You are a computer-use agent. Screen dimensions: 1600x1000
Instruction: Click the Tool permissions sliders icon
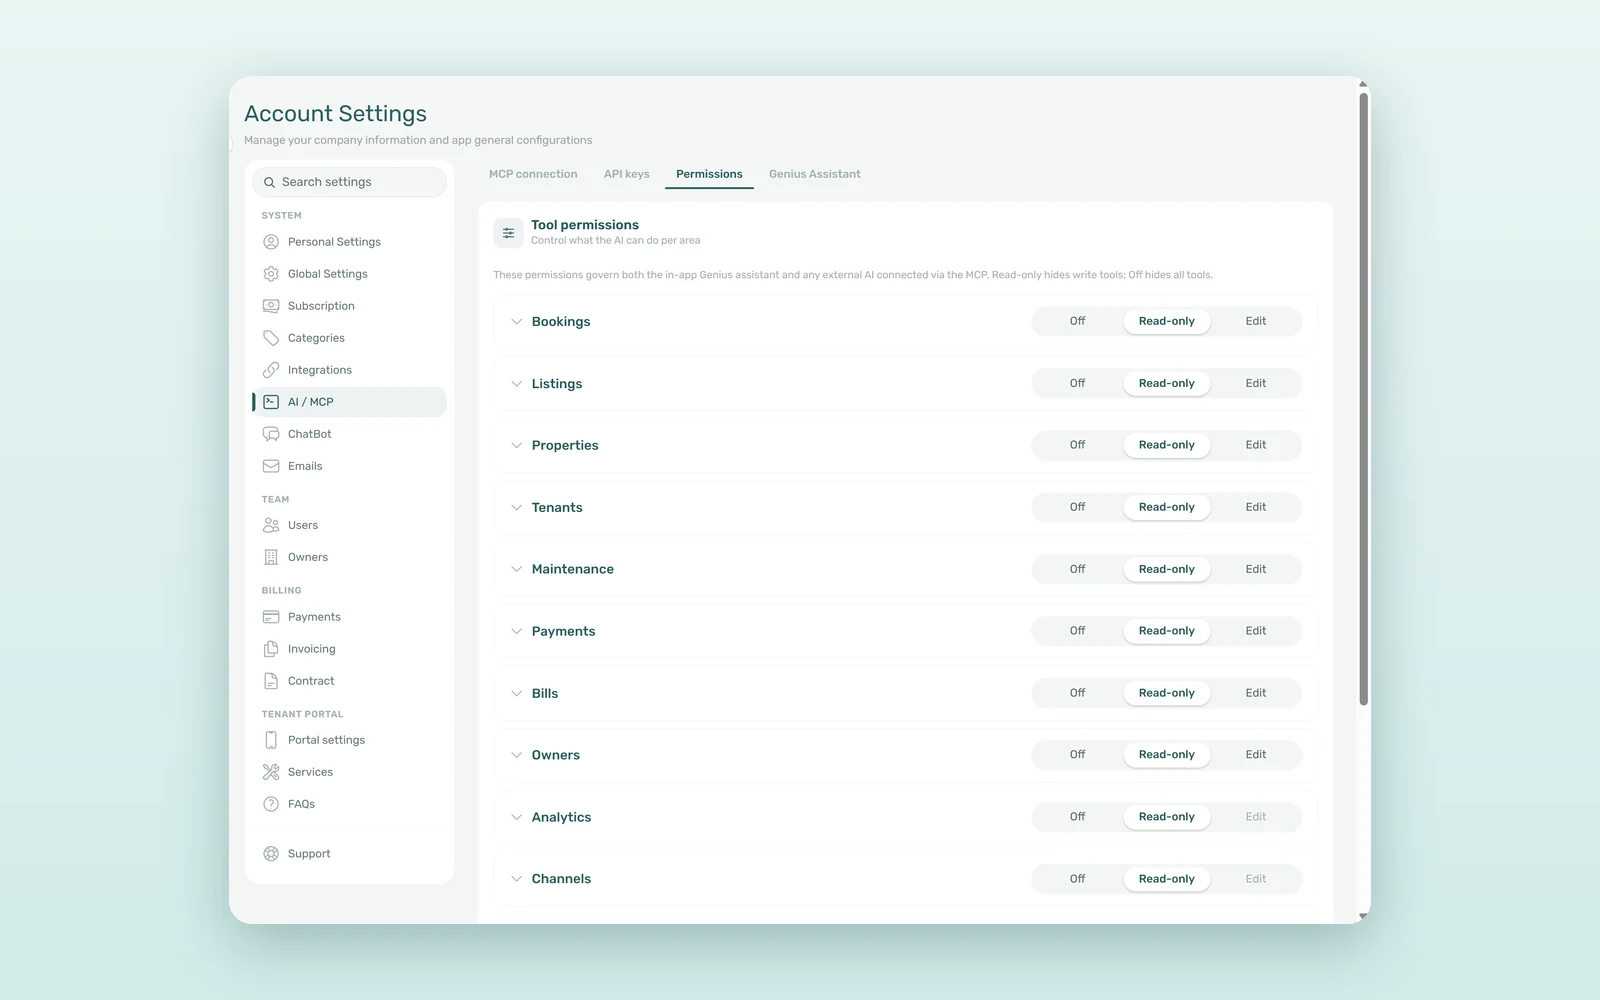[508, 233]
